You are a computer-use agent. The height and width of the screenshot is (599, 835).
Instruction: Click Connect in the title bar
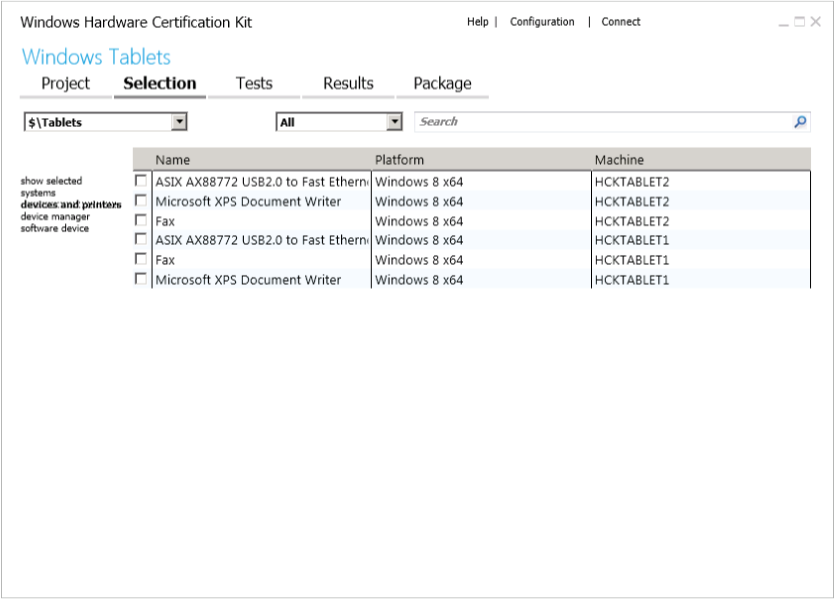pyautogui.click(x=621, y=21)
